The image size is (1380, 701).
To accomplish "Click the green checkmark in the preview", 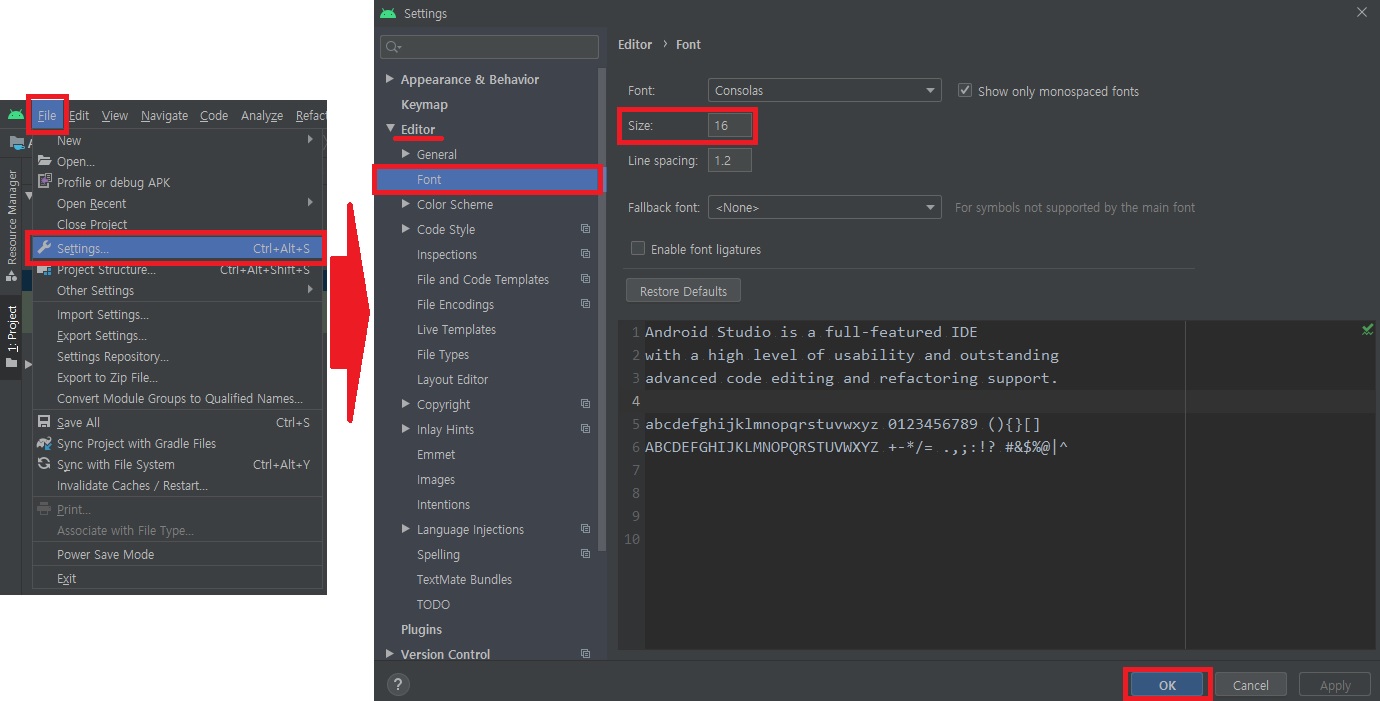I will 1367,329.
